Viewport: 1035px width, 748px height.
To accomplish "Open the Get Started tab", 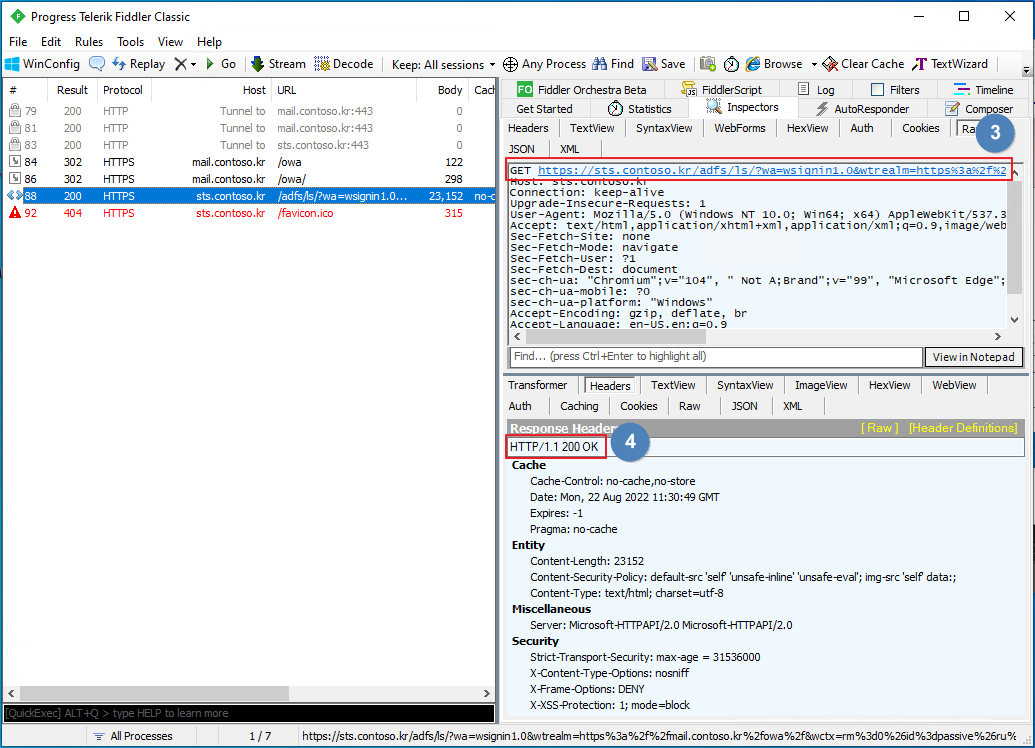I will 545,109.
